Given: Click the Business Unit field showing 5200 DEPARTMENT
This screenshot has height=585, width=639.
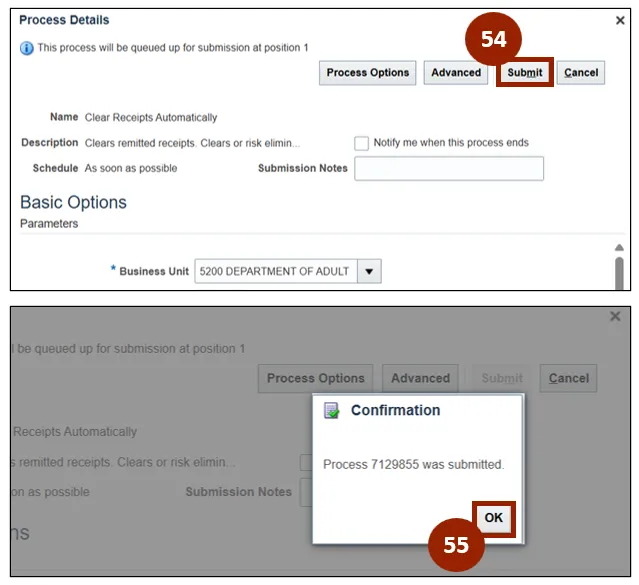Looking at the screenshot, I should click(276, 271).
